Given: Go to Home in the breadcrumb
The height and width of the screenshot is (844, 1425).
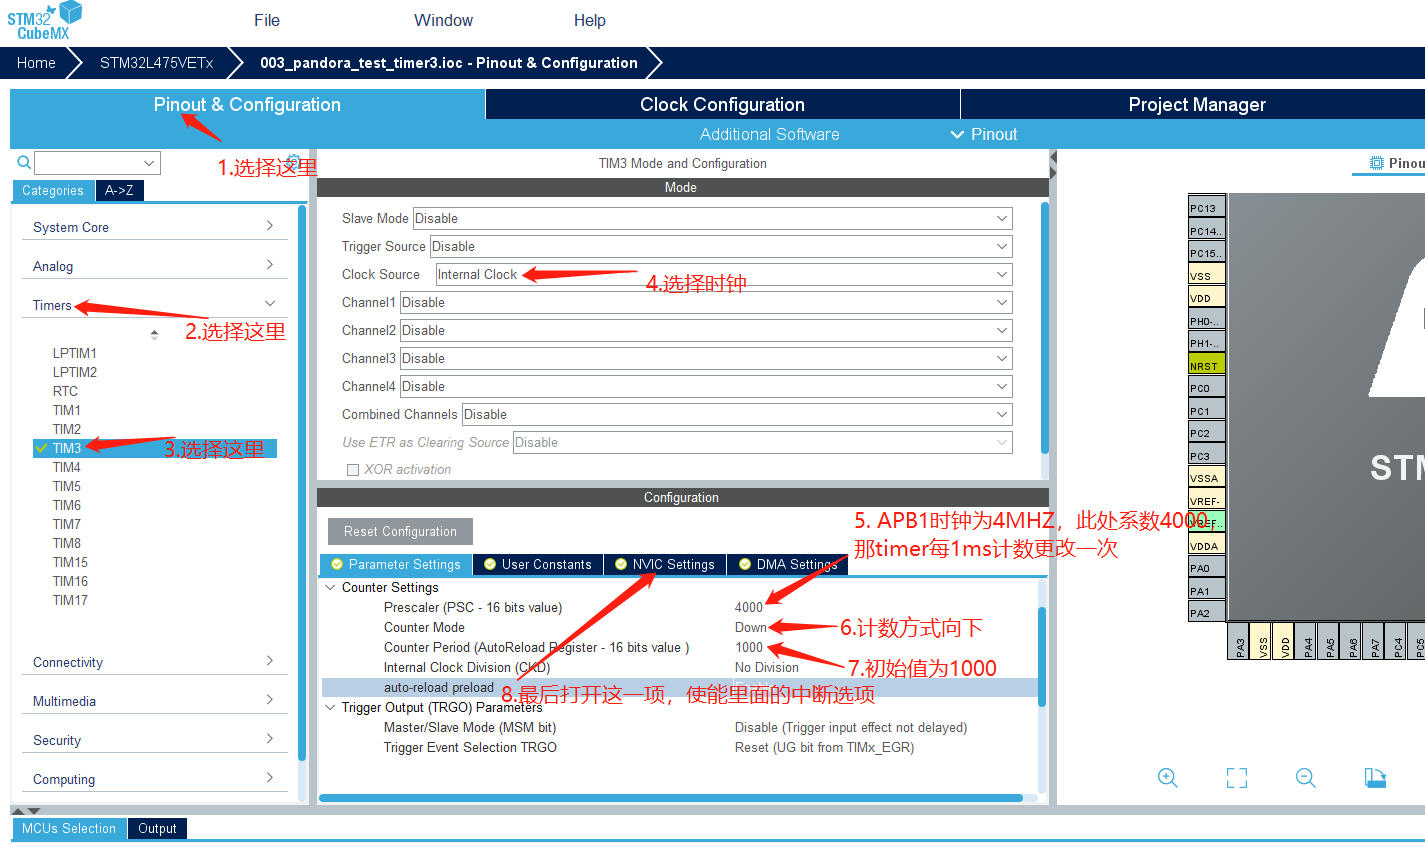Looking at the screenshot, I should [x=36, y=63].
